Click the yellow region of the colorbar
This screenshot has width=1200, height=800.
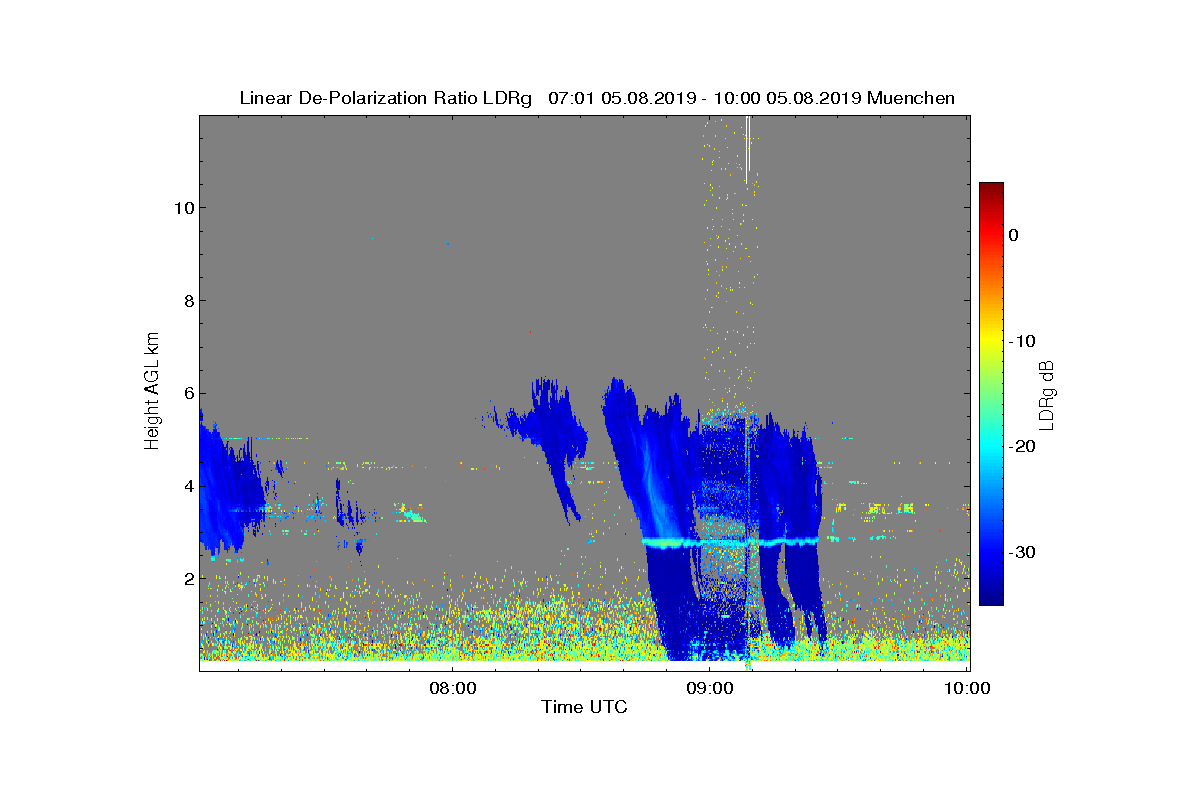(x=991, y=340)
